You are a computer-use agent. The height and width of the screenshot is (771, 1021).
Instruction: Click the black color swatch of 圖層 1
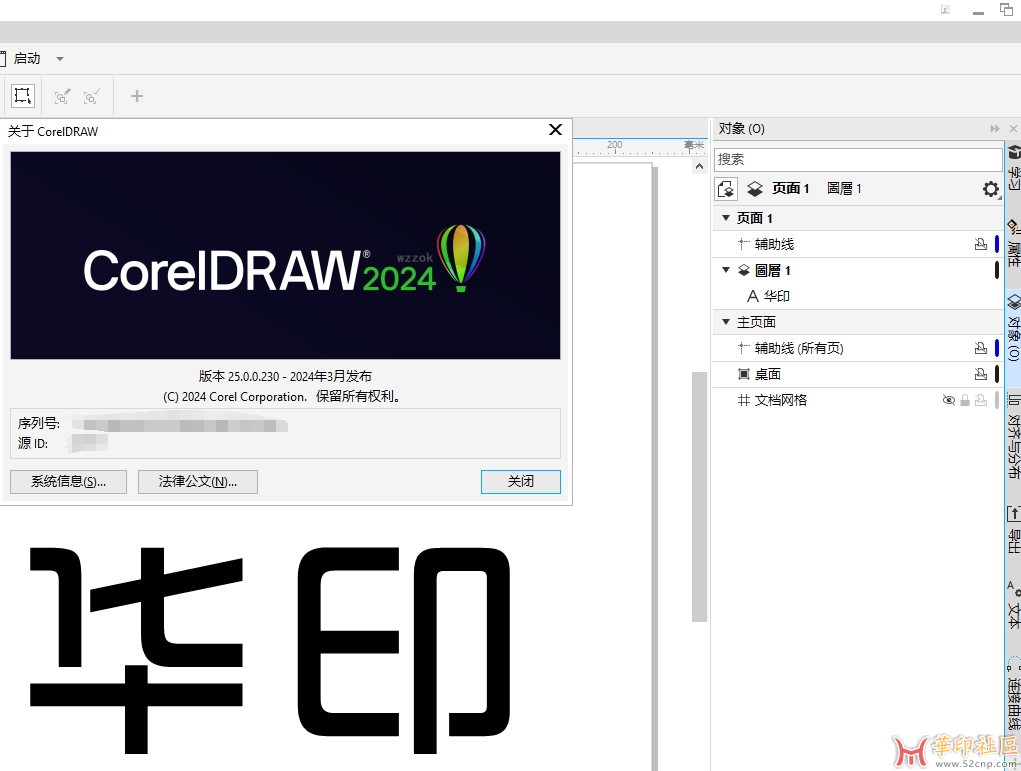click(997, 270)
